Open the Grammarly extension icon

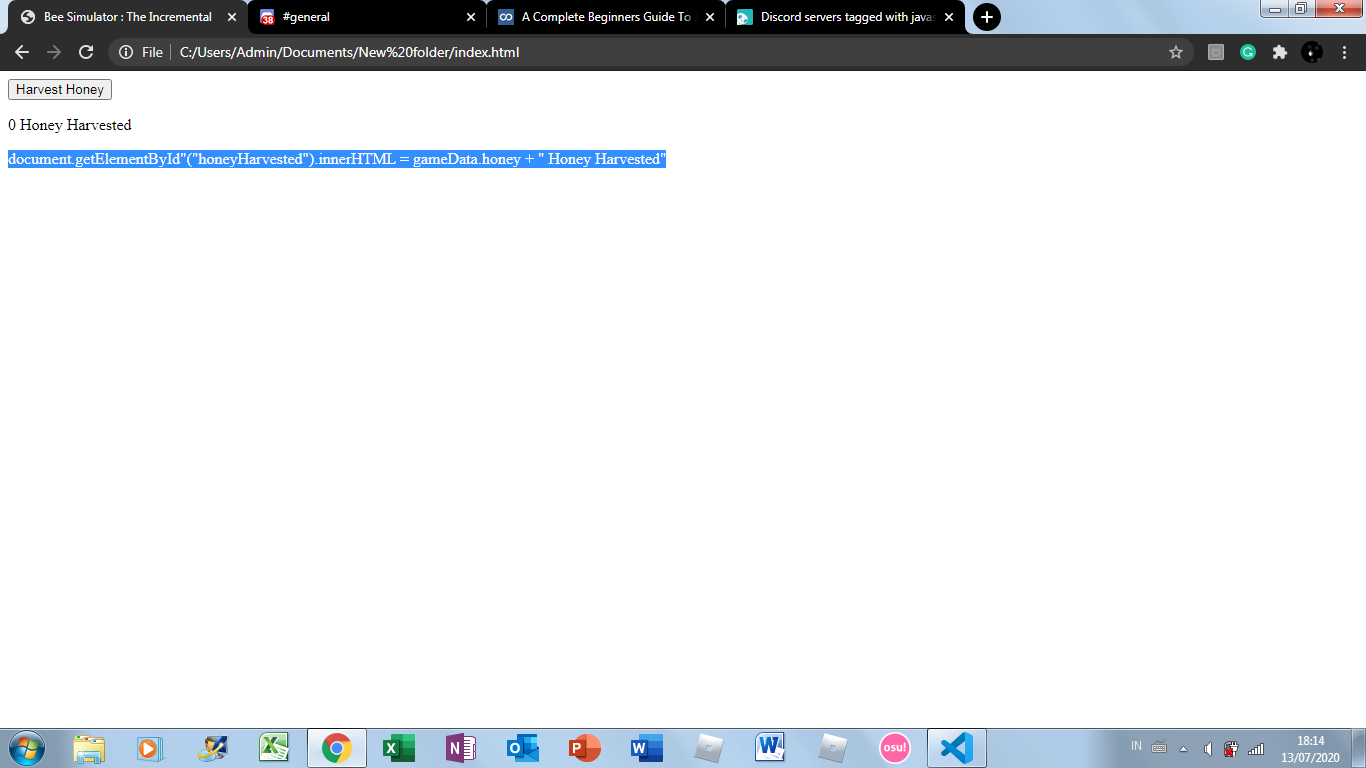(x=1248, y=52)
